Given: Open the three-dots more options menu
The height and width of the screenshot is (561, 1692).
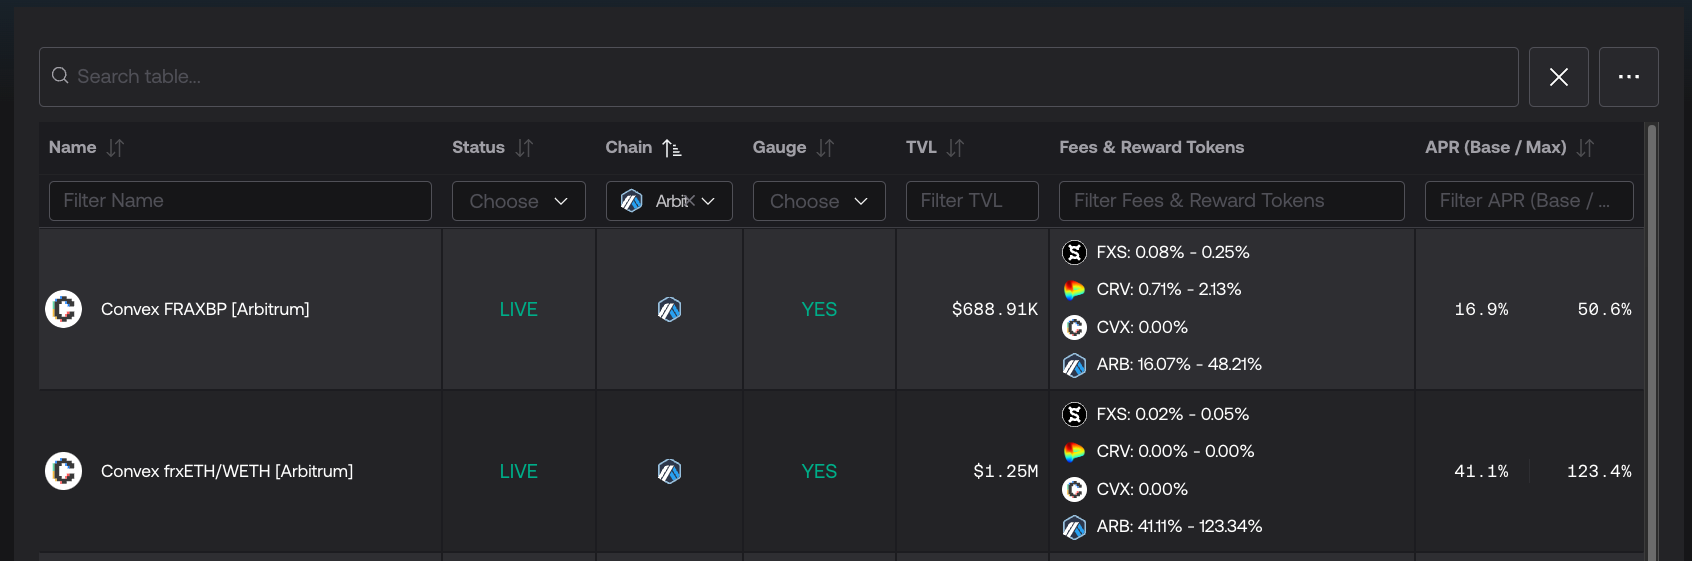Looking at the screenshot, I should [x=1628, y=77].
